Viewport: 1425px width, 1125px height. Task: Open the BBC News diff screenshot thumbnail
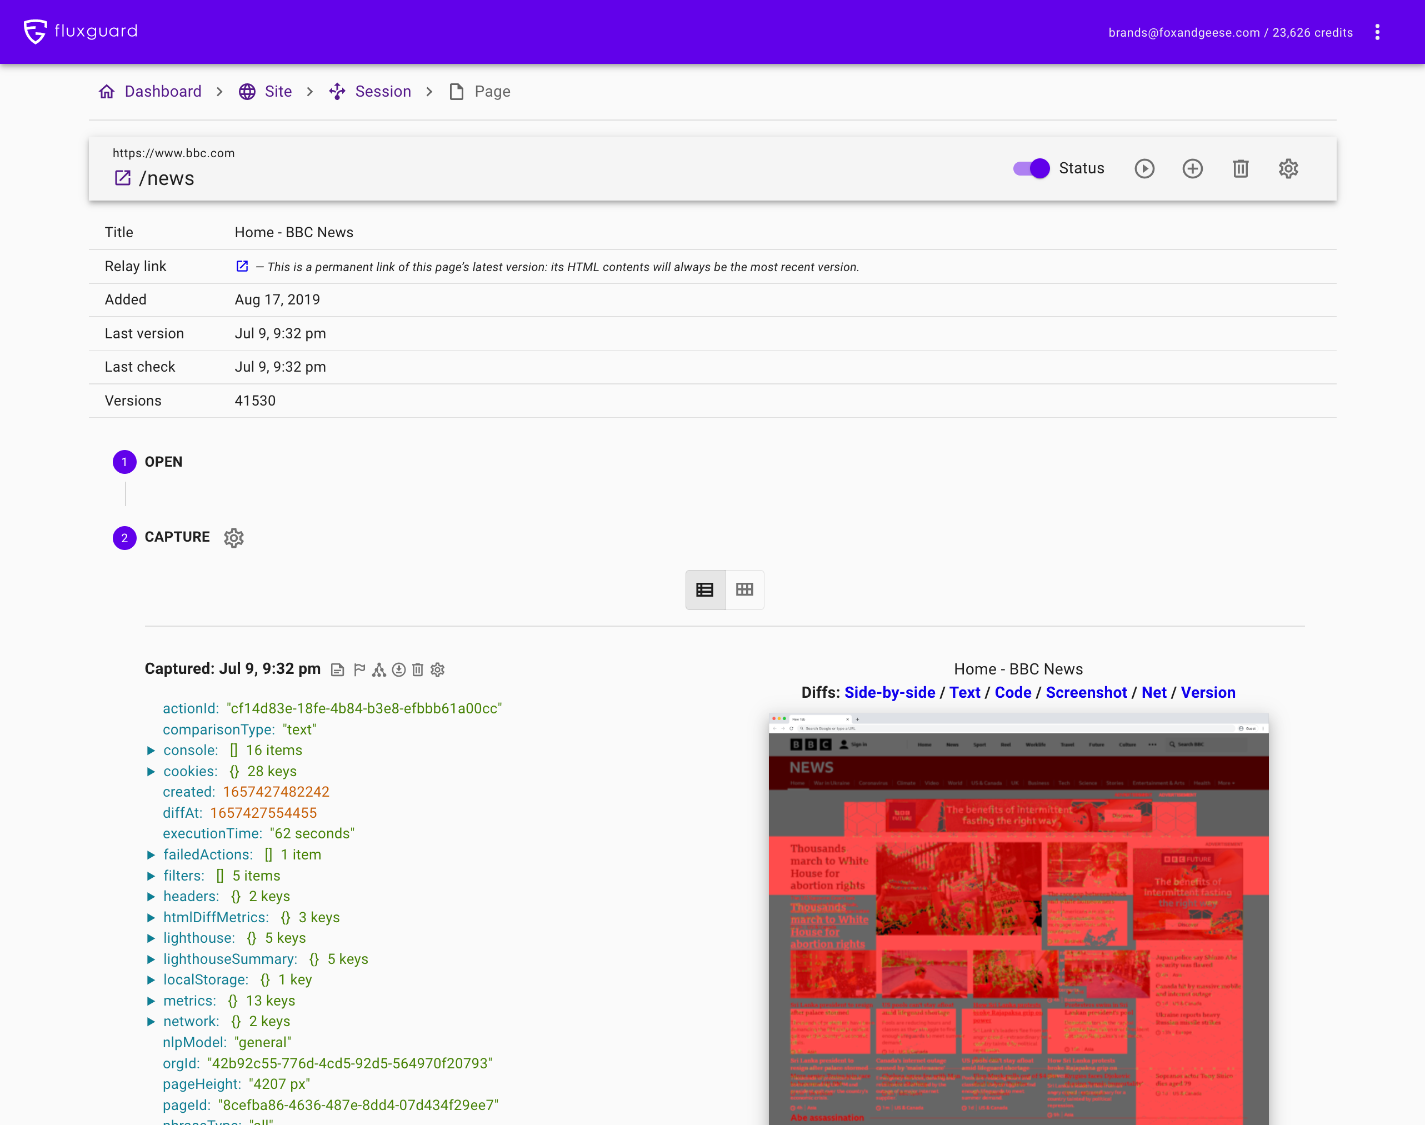[x=1019, y=919]
